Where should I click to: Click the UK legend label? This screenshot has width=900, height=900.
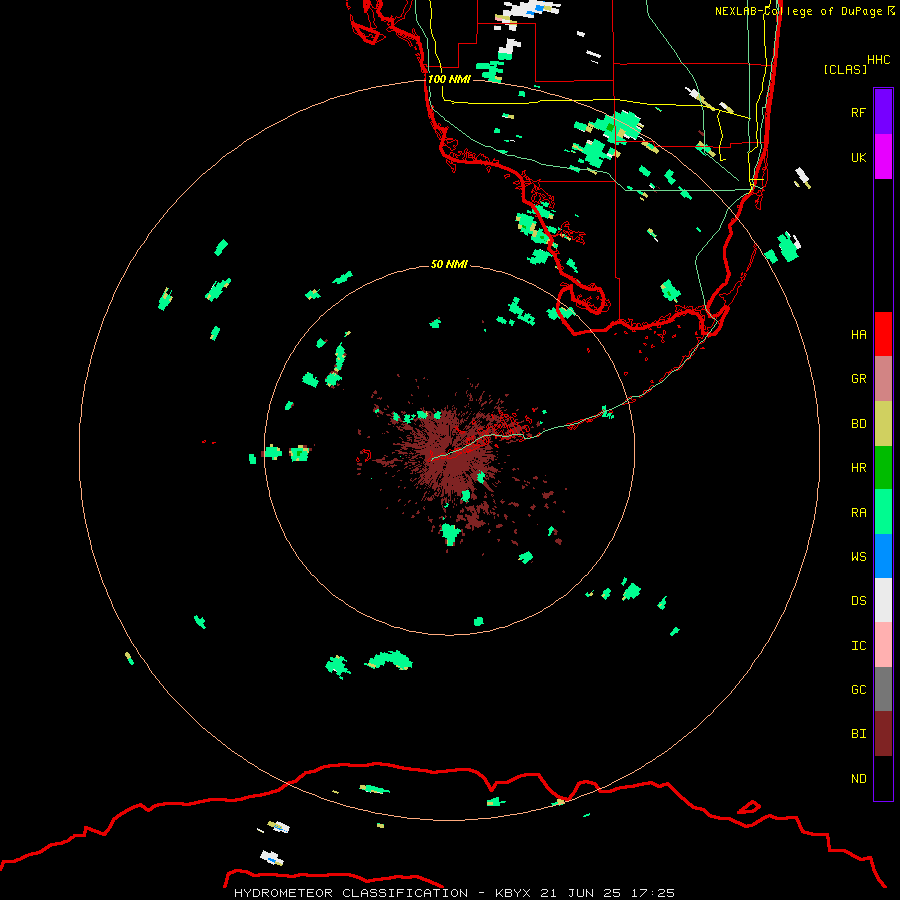point(858,157)
